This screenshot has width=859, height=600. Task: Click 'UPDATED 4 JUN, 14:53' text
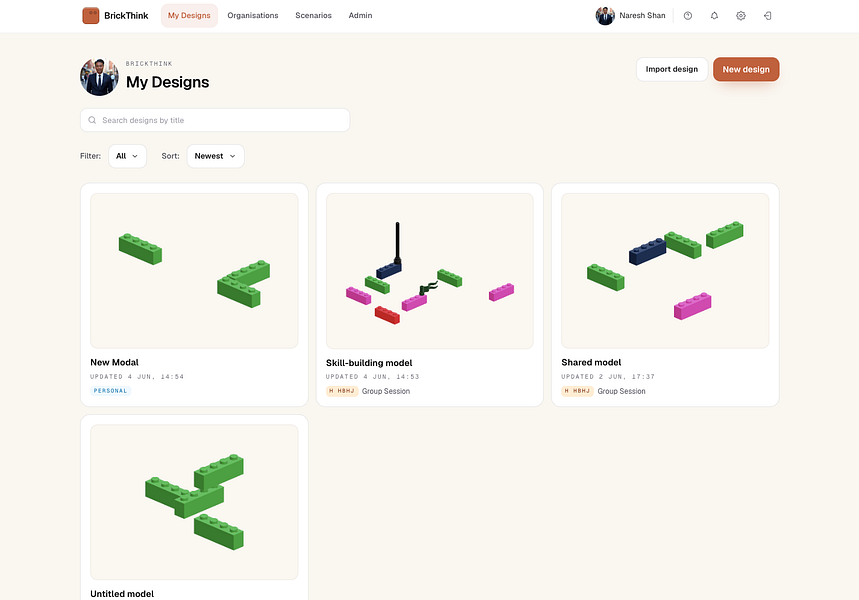point(373,376)
